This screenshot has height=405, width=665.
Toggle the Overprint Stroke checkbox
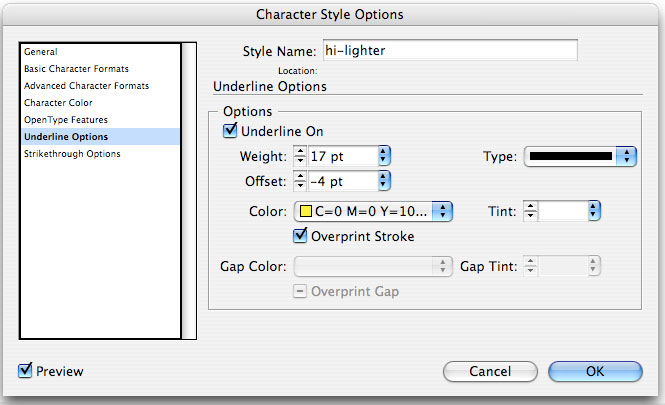[300, 235]
